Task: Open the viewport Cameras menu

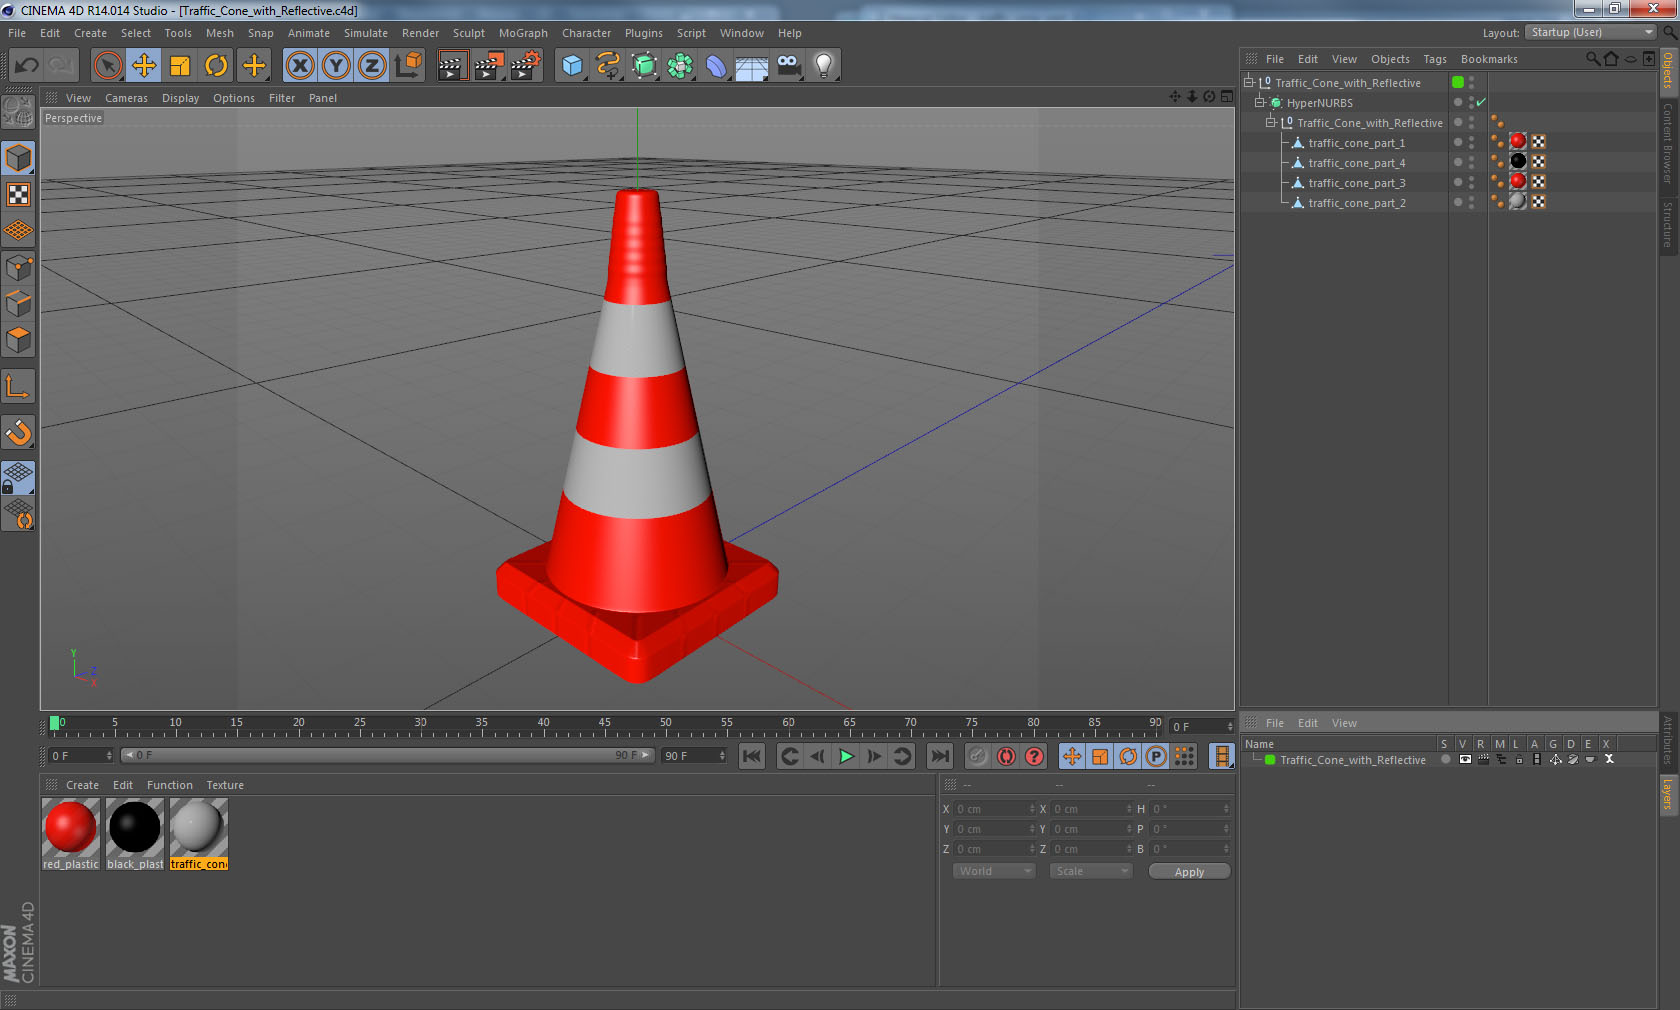Action: pyautogui.click(x=126, y=98)
